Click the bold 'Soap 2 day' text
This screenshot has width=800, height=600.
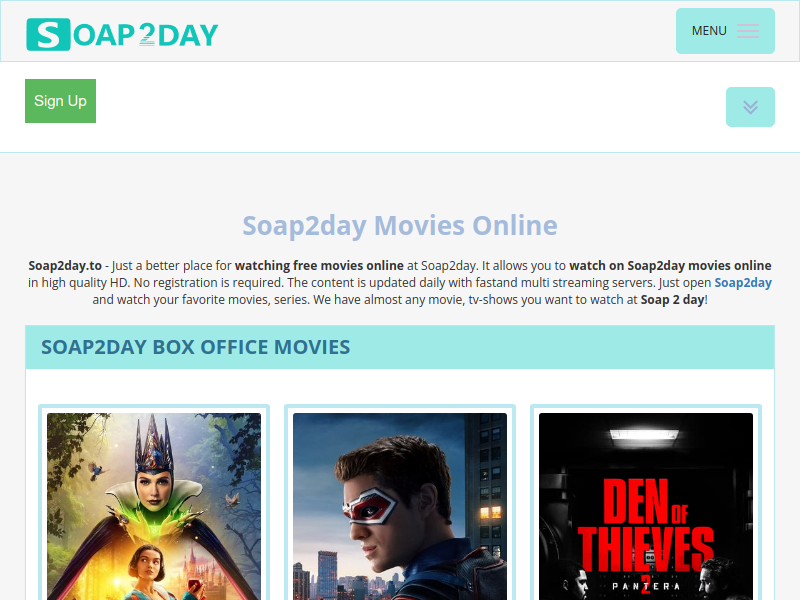click(672, 299)
